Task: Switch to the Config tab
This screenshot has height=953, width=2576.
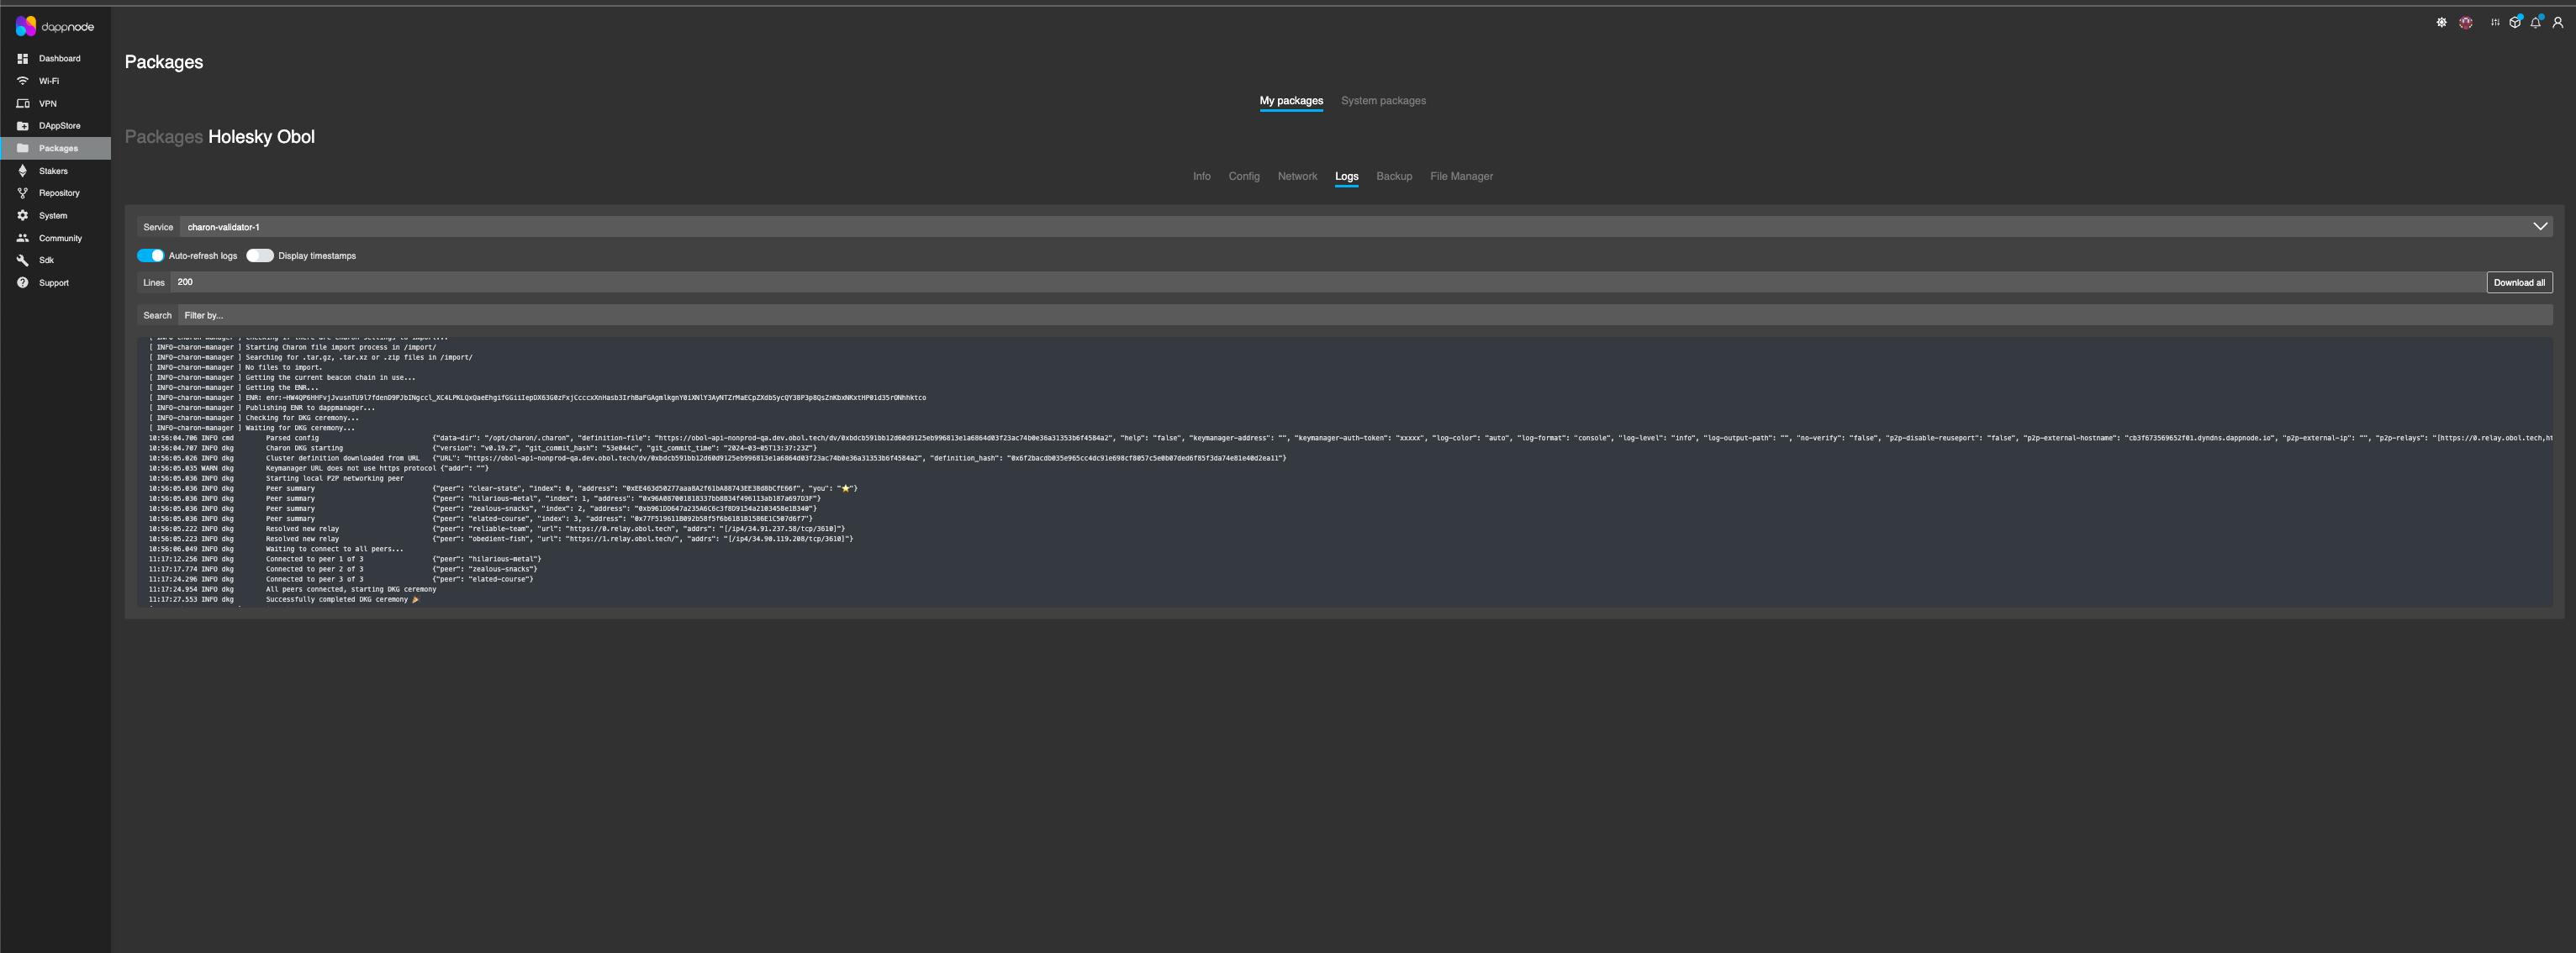Action: (1244, 176)
